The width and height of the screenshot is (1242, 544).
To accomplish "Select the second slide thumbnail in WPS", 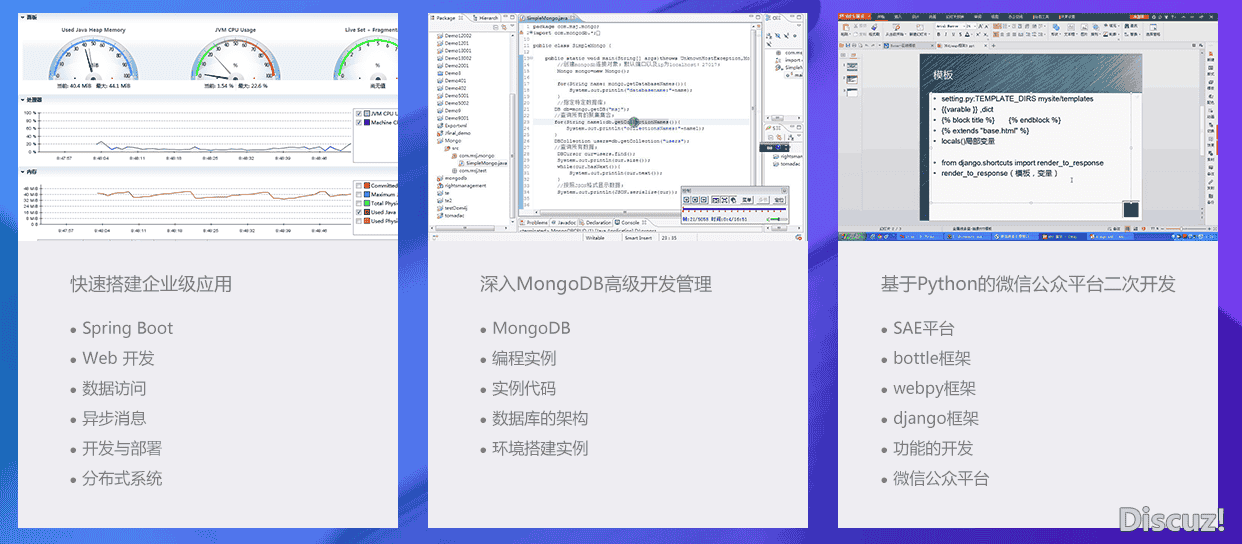I will pyautogui.click(x=852, y=79).
